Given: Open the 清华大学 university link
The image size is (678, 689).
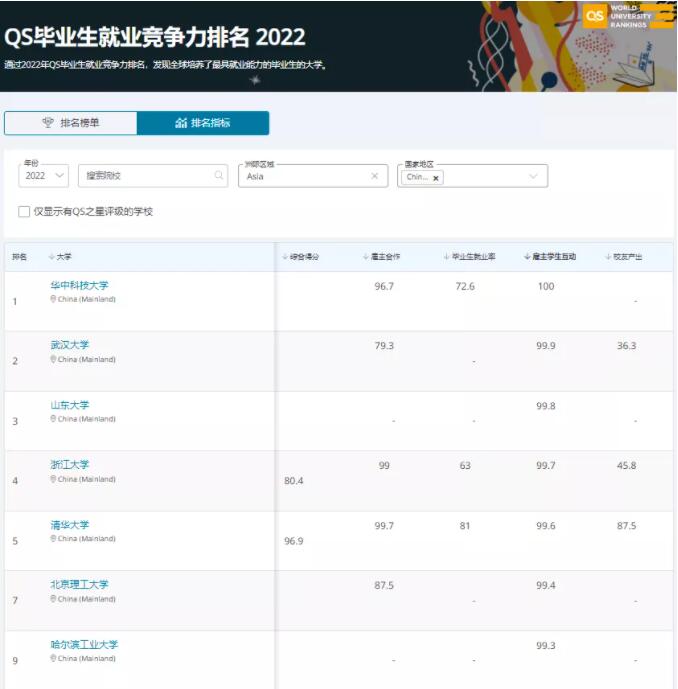Looking at the screenshot, I should tap(69, 525).
